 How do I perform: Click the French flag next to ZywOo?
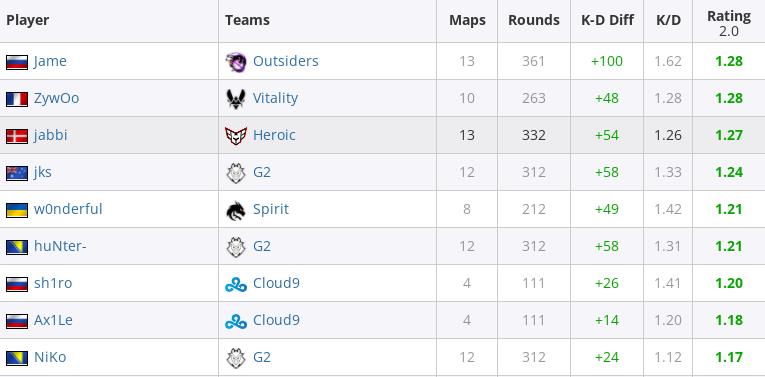17,99
